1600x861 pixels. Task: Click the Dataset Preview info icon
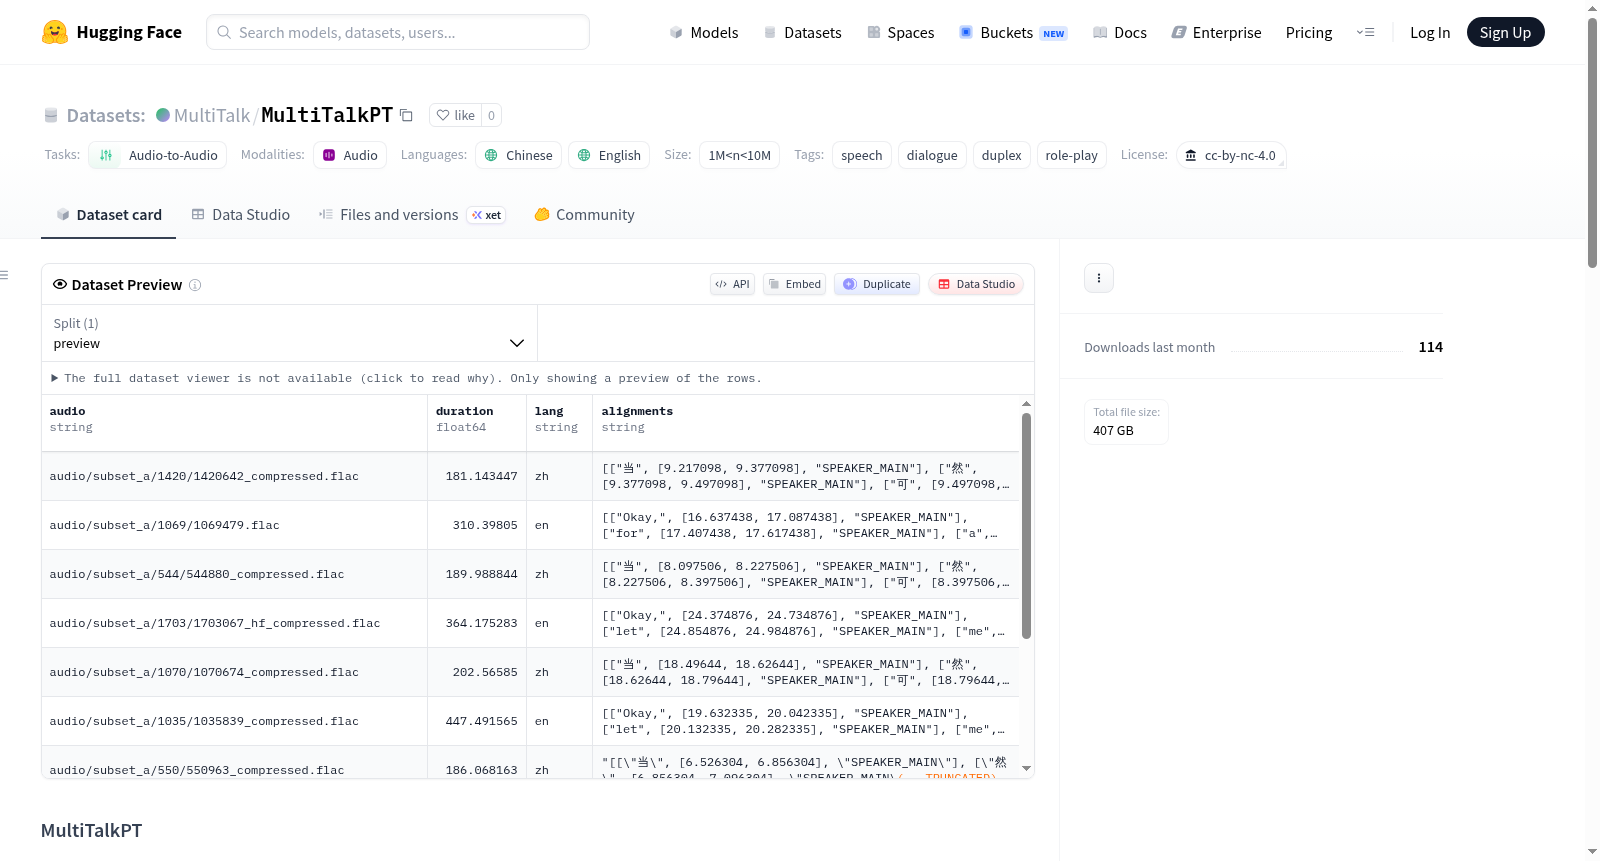pyautogui.click(x=195, y=285)
